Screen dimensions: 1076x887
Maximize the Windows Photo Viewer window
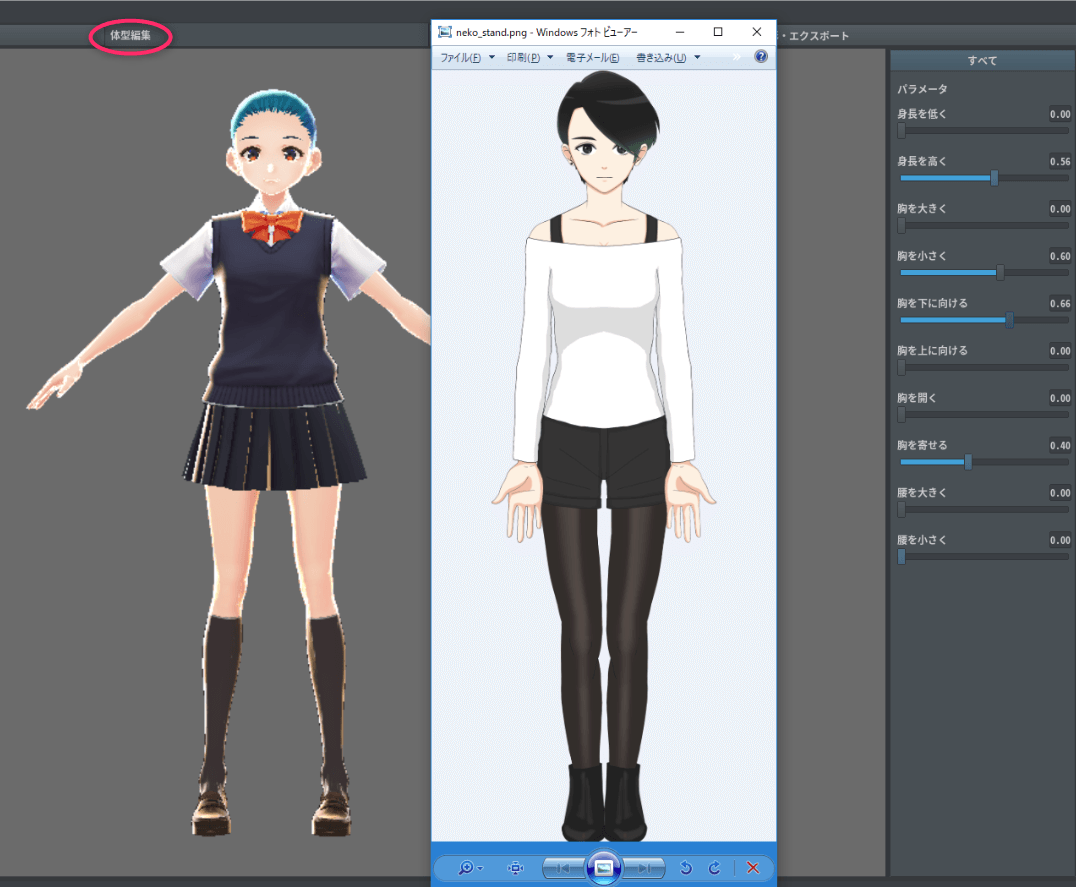(x=718, y=32)
